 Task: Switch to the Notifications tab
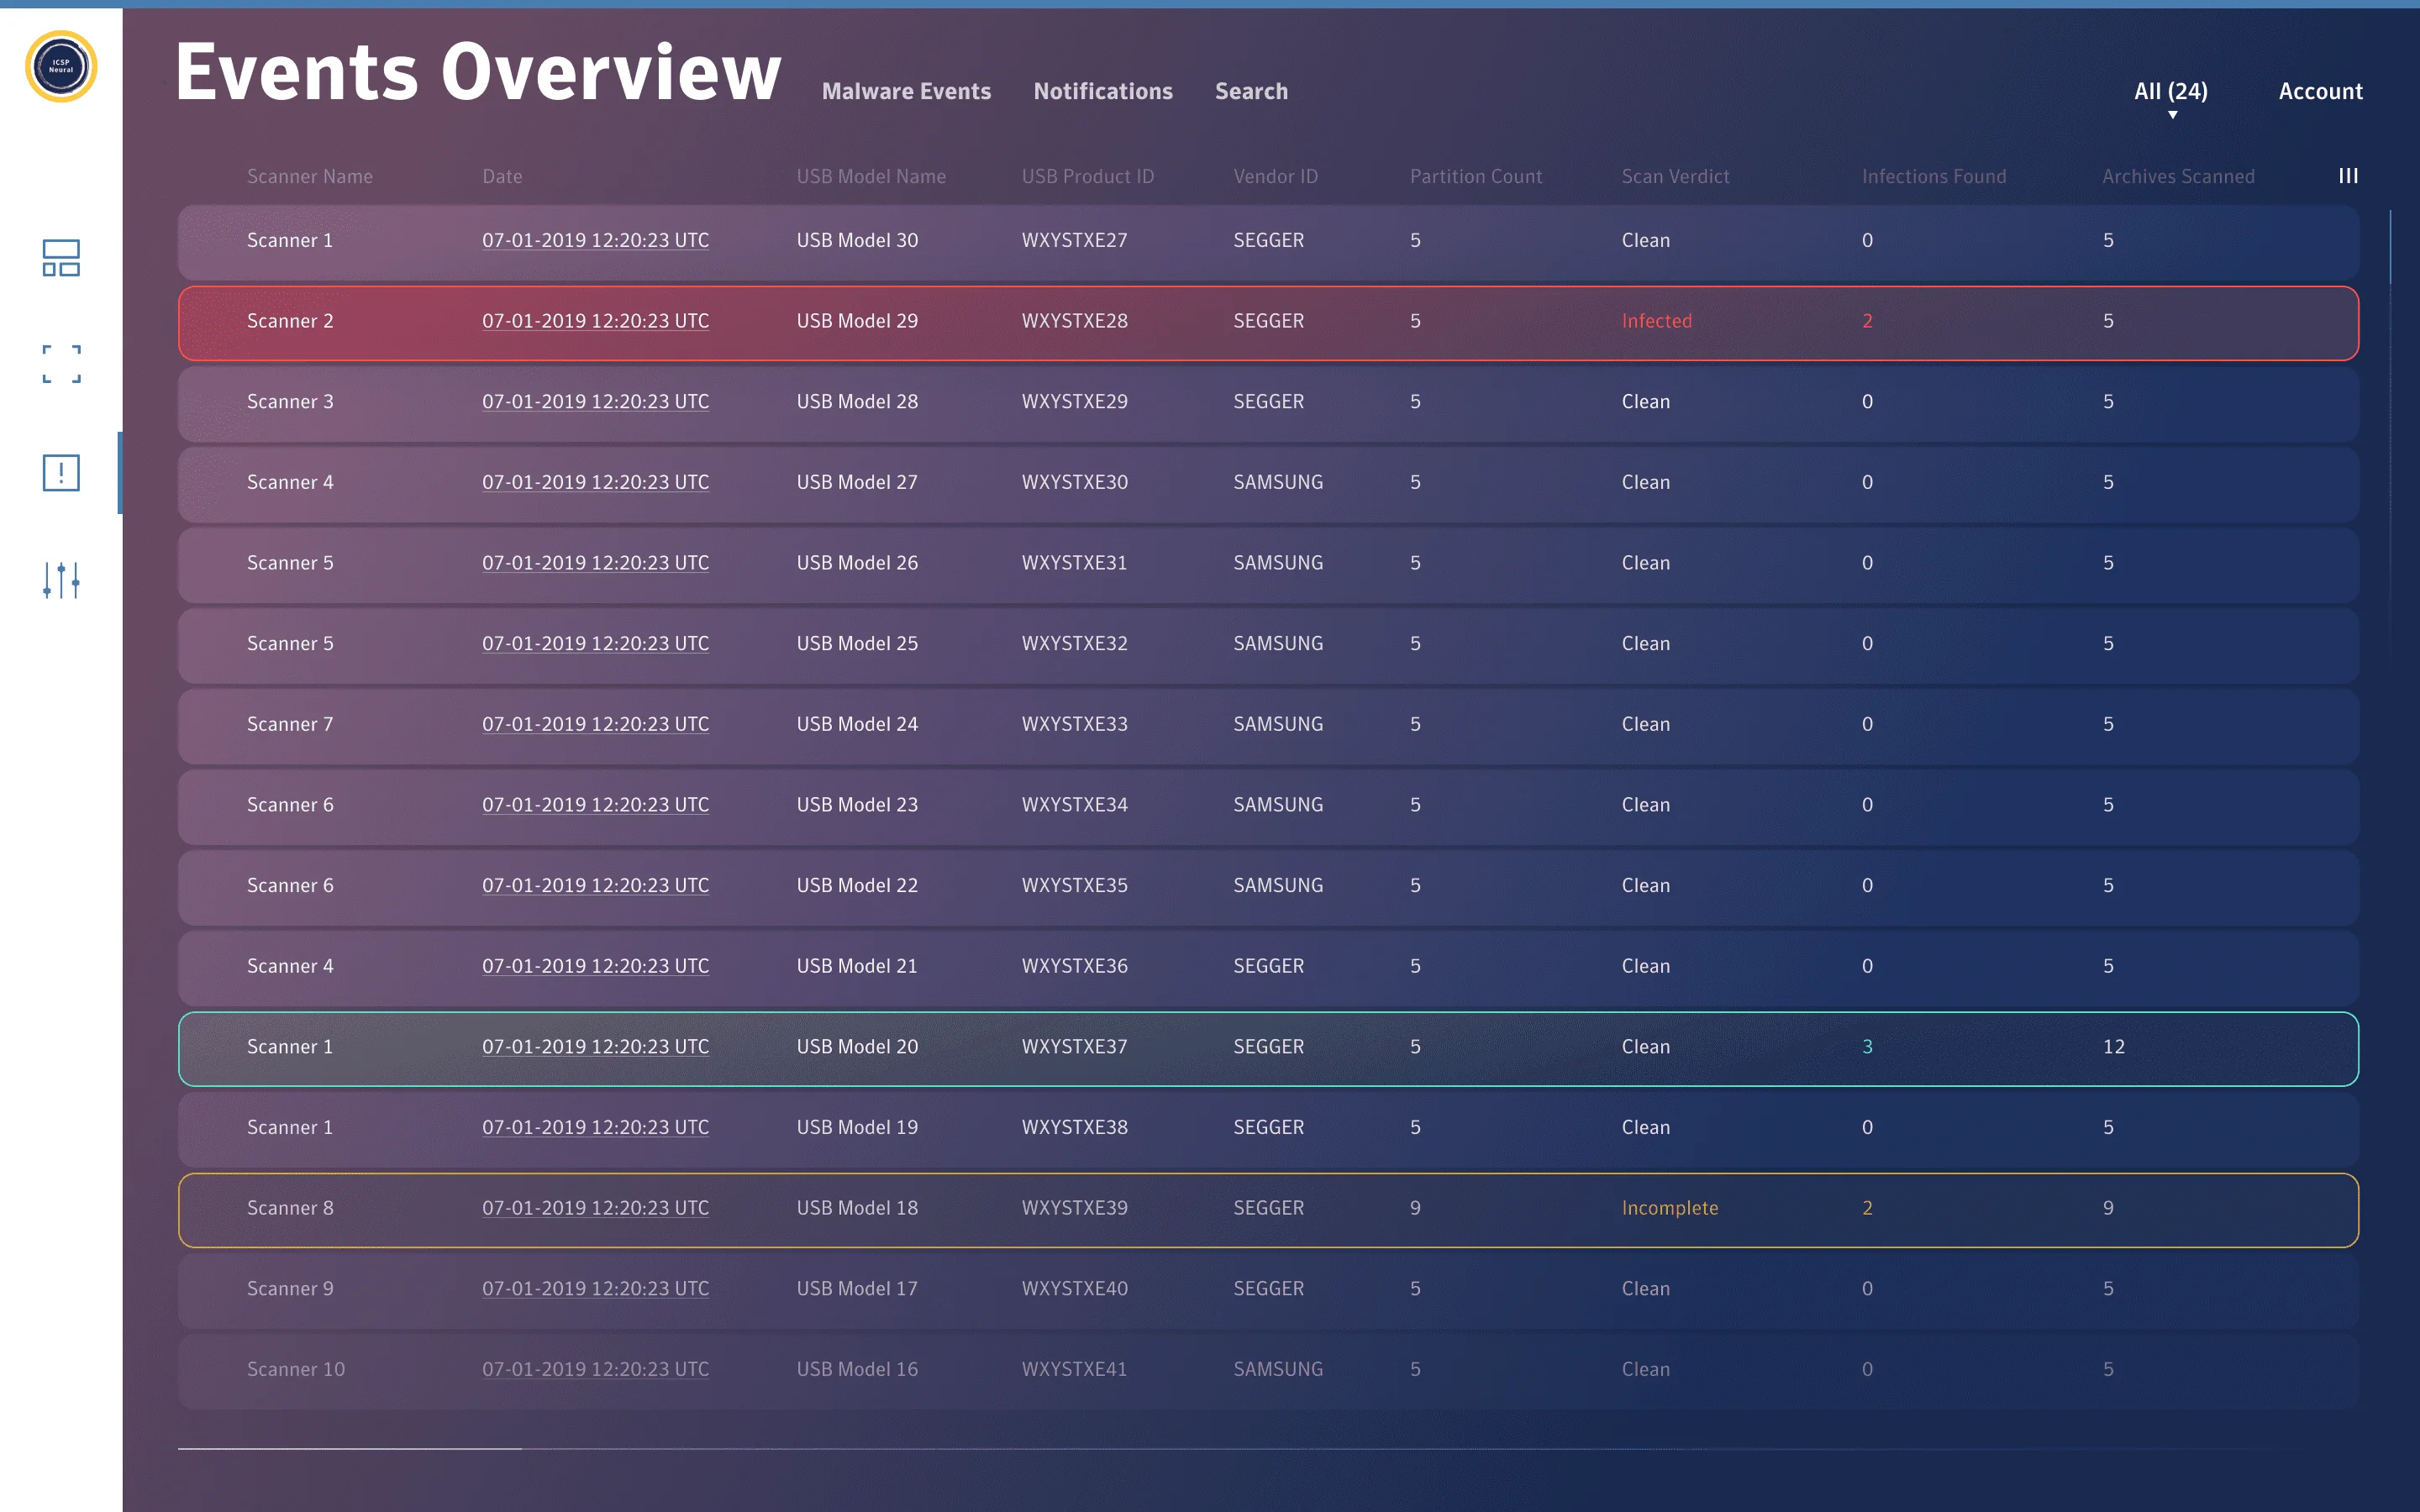tap(1103, 91)
